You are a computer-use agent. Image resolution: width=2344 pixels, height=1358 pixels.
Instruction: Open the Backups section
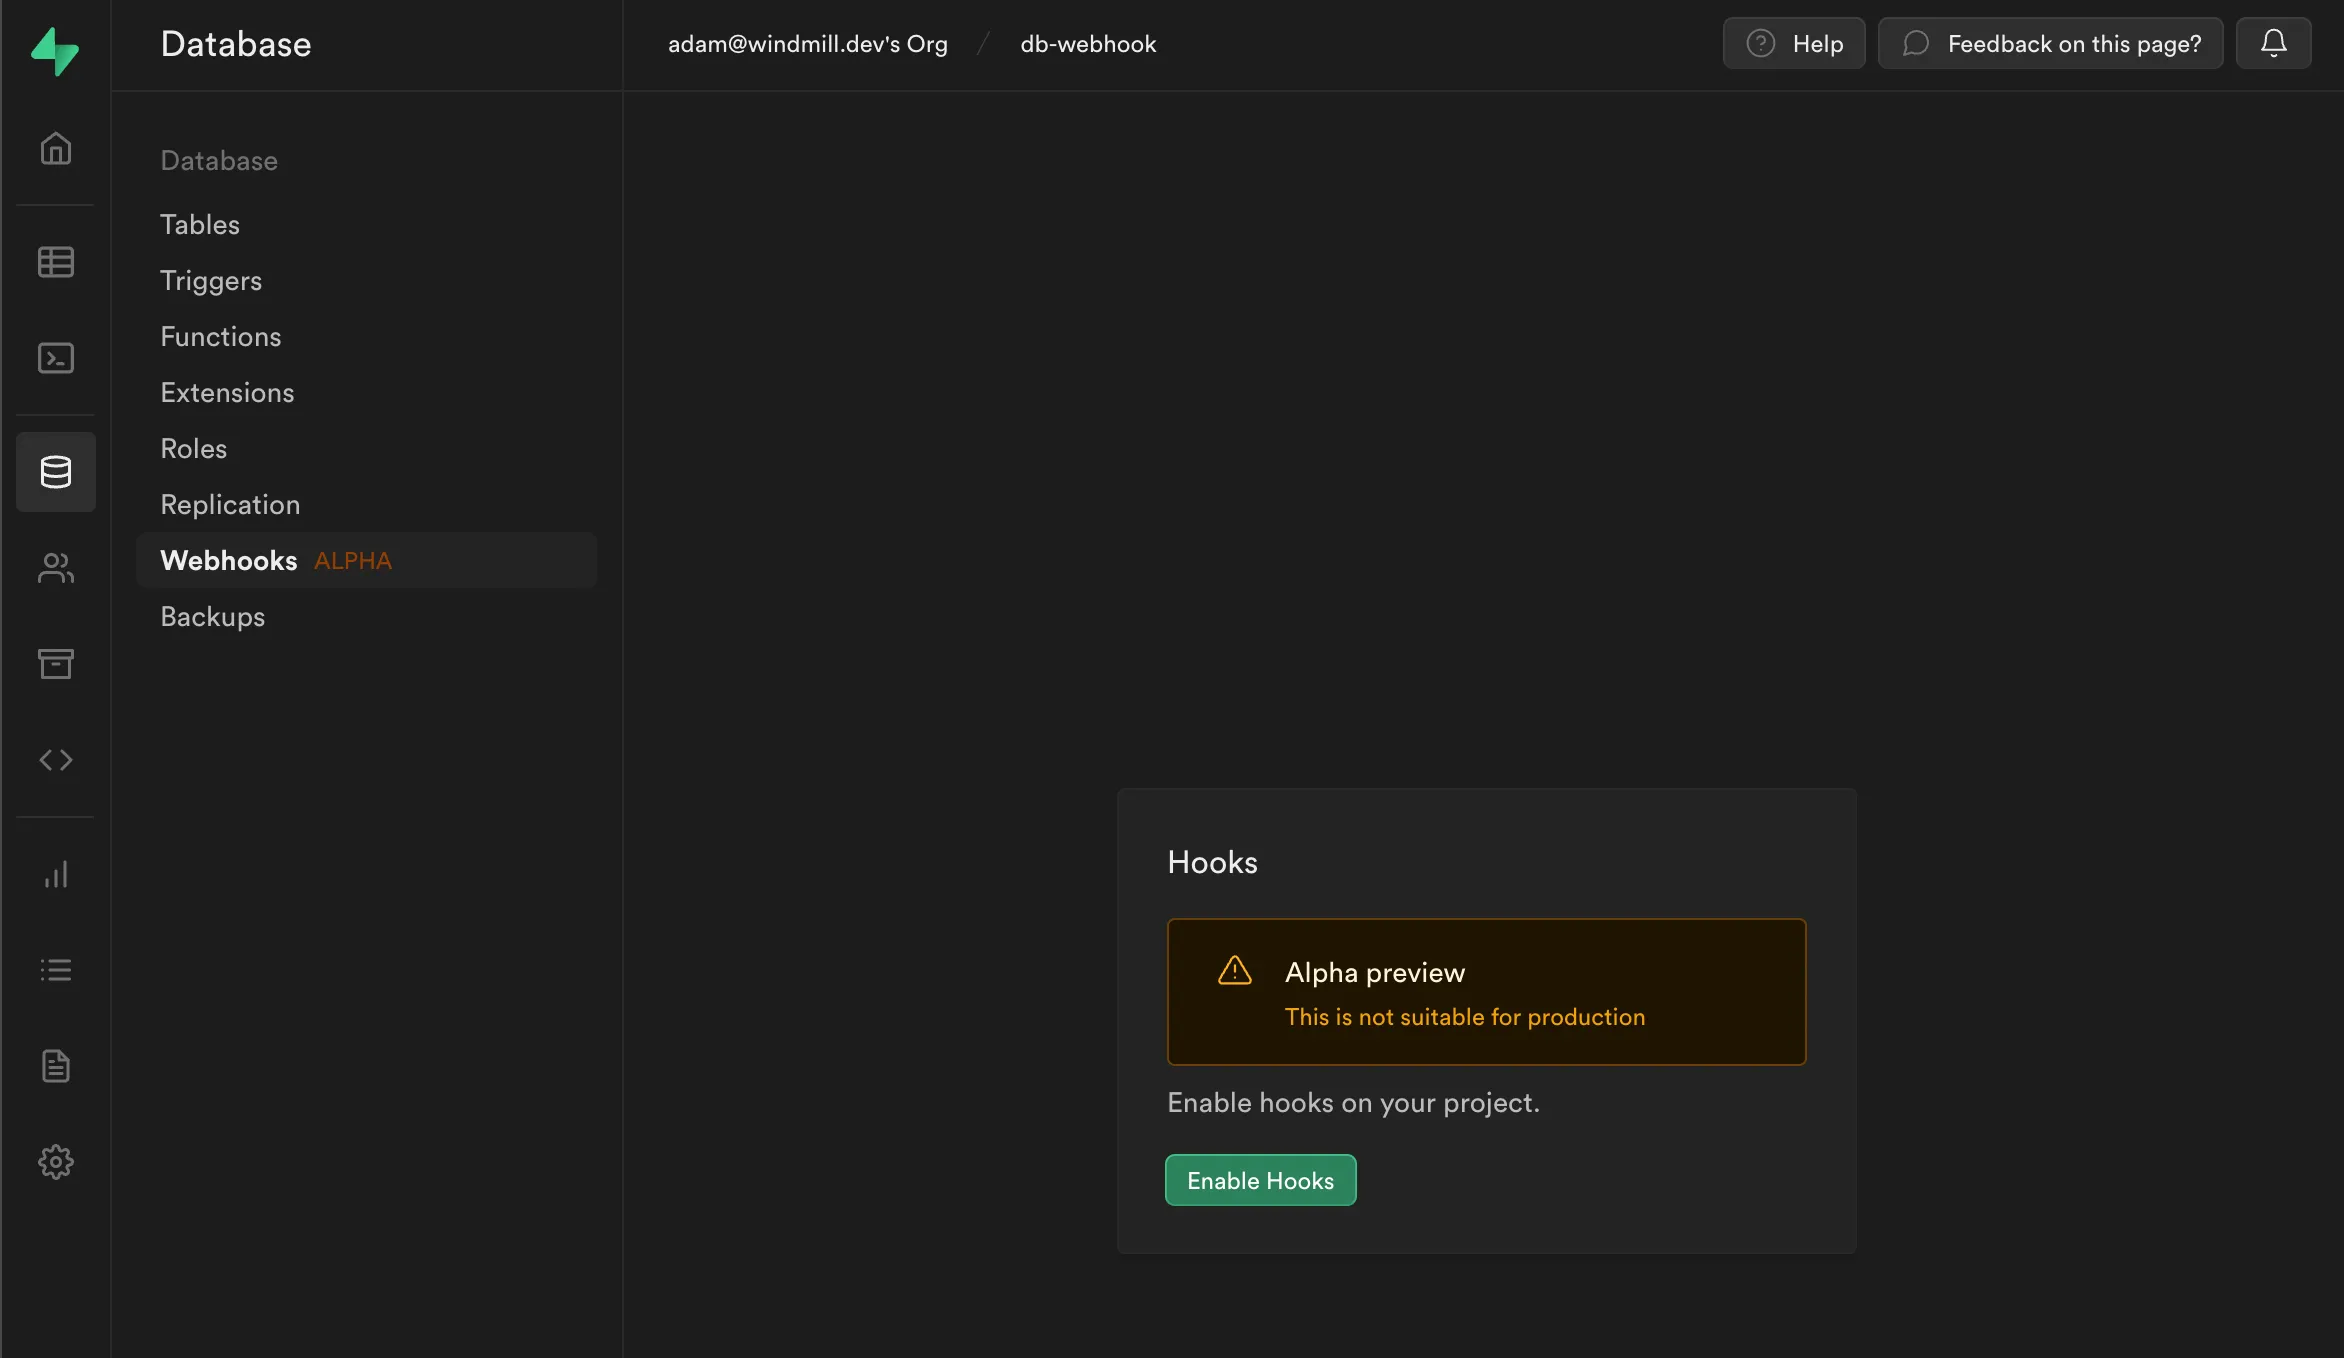[212, 616]
